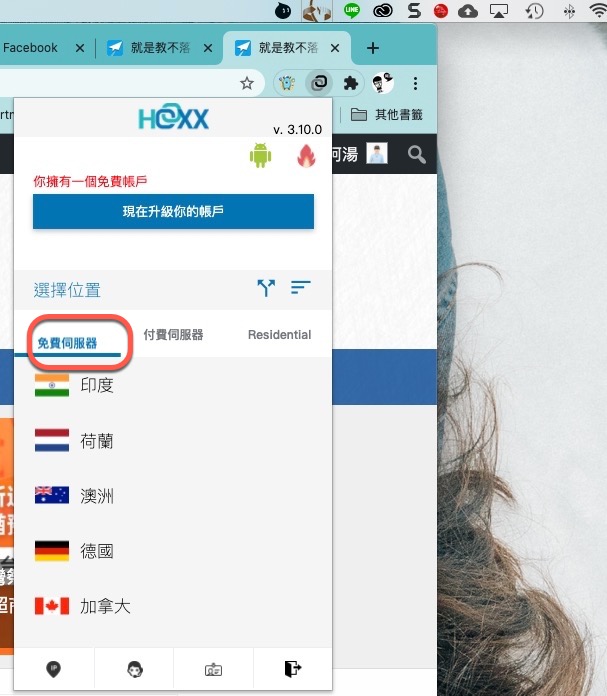Open the sort list icon
The image size is (607, 696).
(x=301, y=287)
